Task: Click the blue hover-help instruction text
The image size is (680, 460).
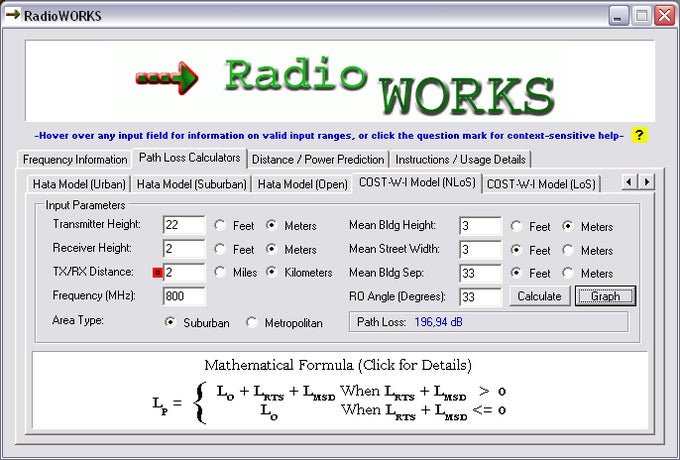Action: click(x=329, y=136)
